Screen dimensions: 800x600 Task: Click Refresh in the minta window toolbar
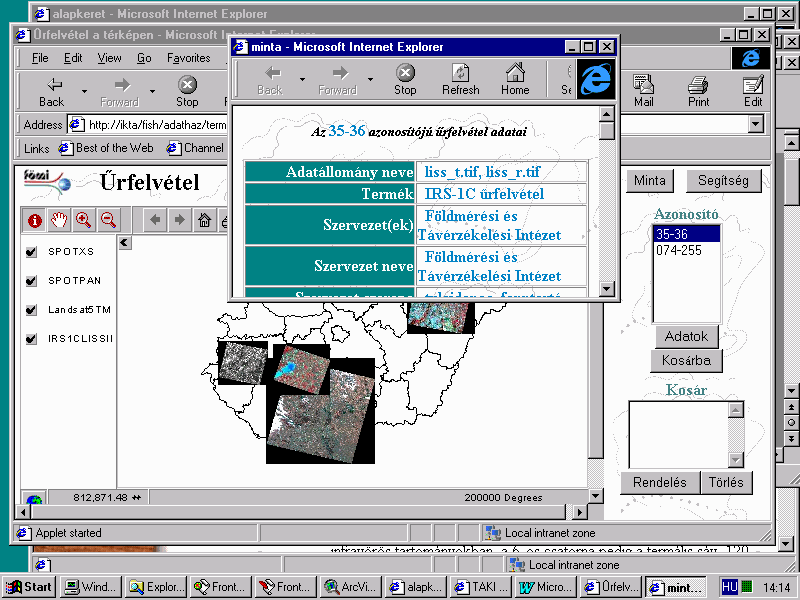tap(460, 79)
